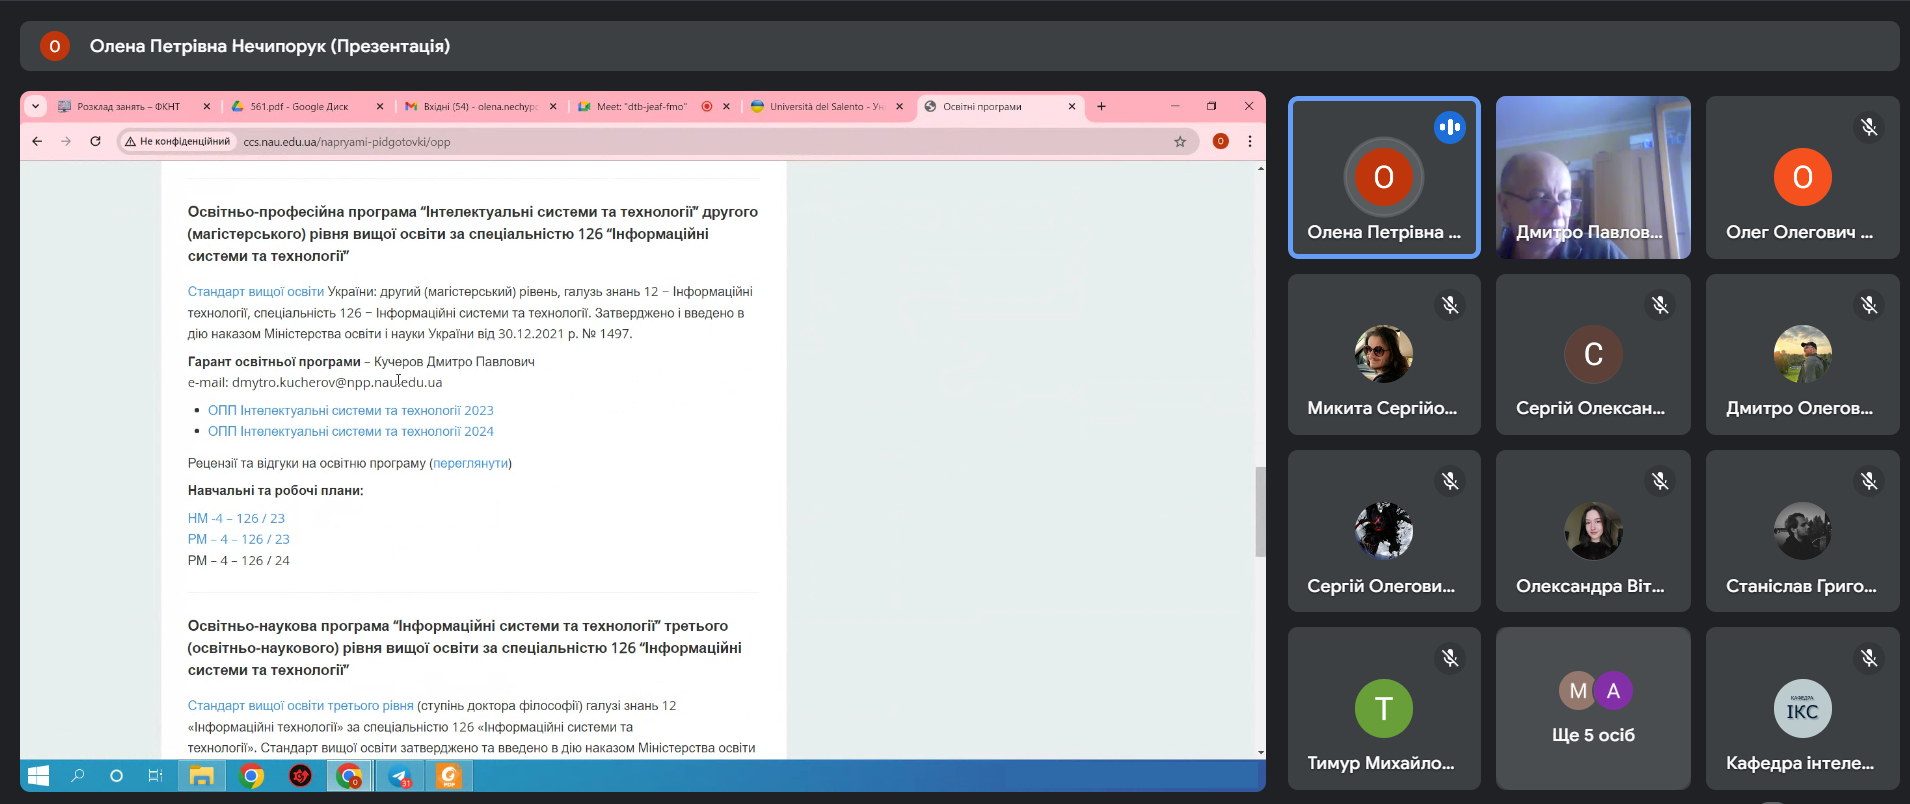The height and width of the screenshot is (804, 1910).
Task: Click the page vertical scrollbar thumb
Action: coord(1260,511)
